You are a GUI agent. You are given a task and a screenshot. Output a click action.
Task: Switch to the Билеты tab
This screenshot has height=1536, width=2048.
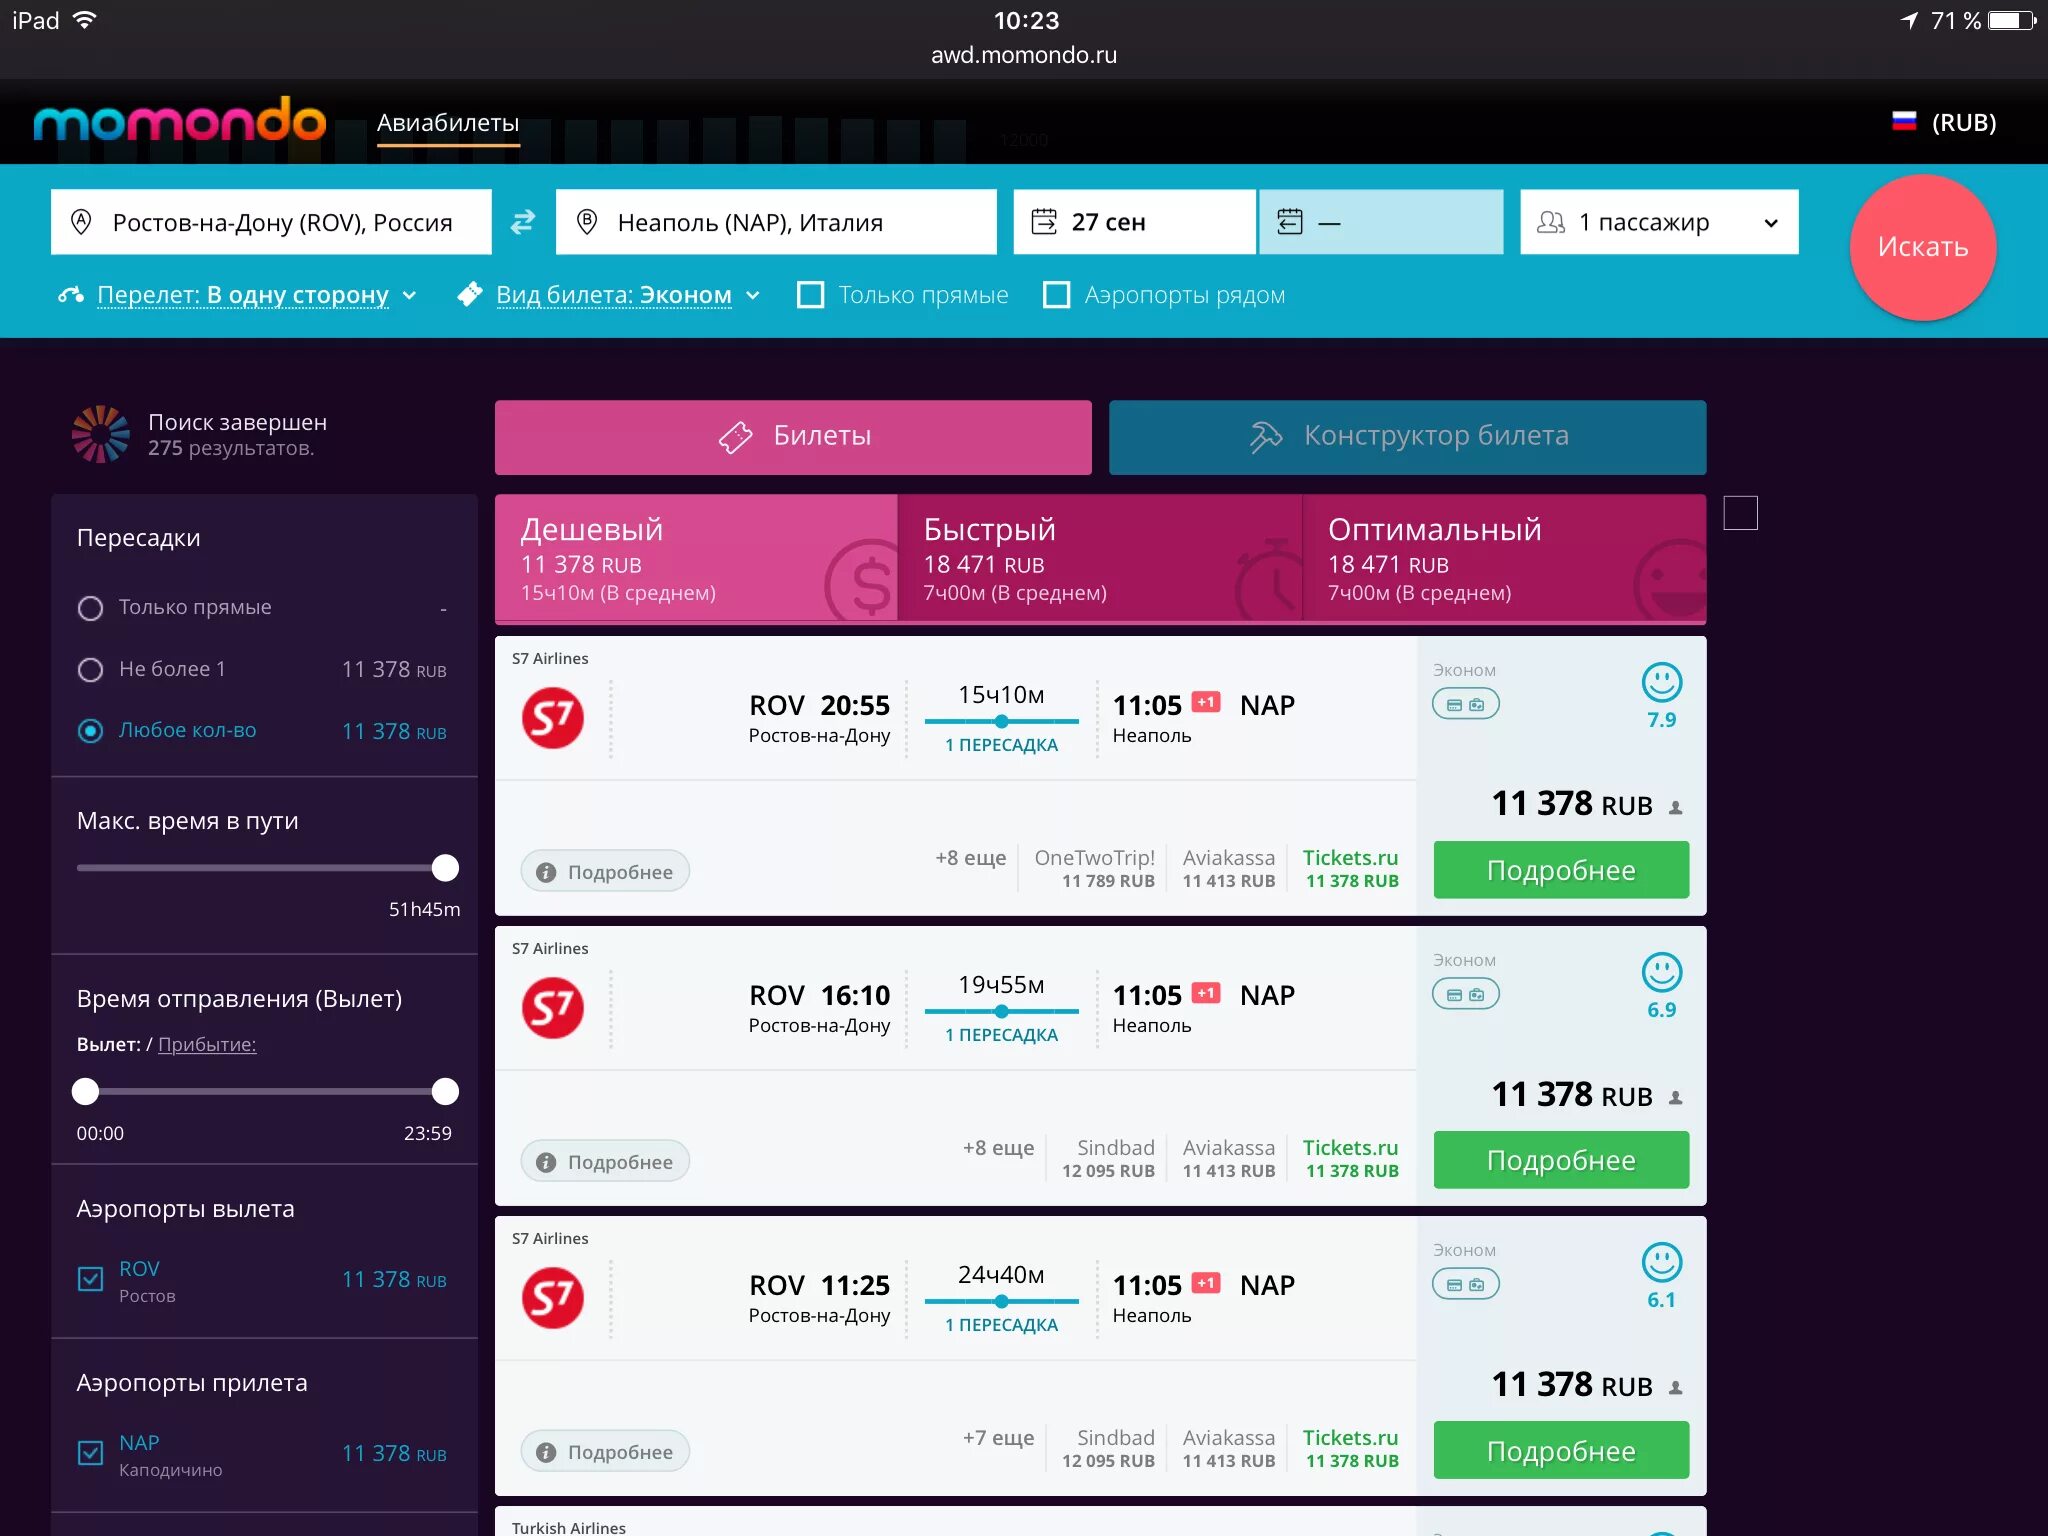click(x=793, y=437)
